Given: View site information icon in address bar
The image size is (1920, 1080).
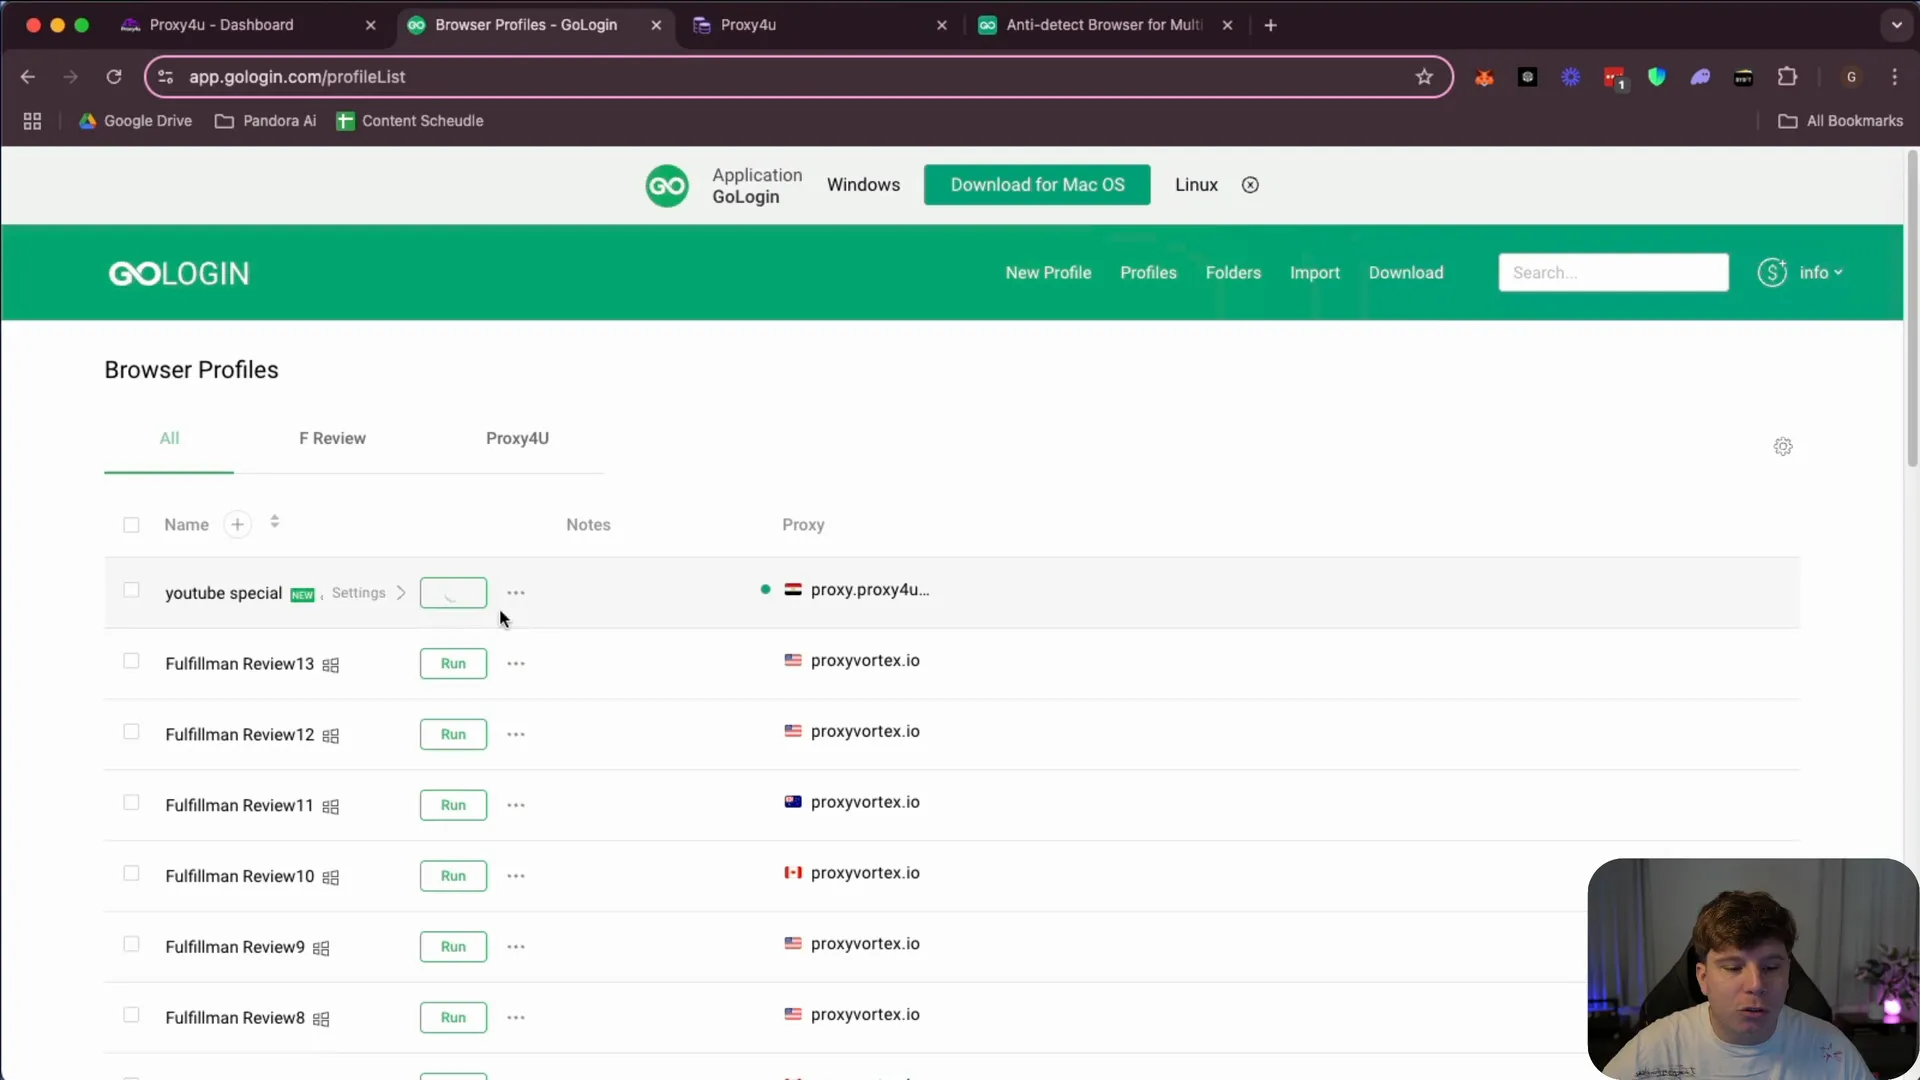Looking at the screenshot, I should click(x=166, y=77).
